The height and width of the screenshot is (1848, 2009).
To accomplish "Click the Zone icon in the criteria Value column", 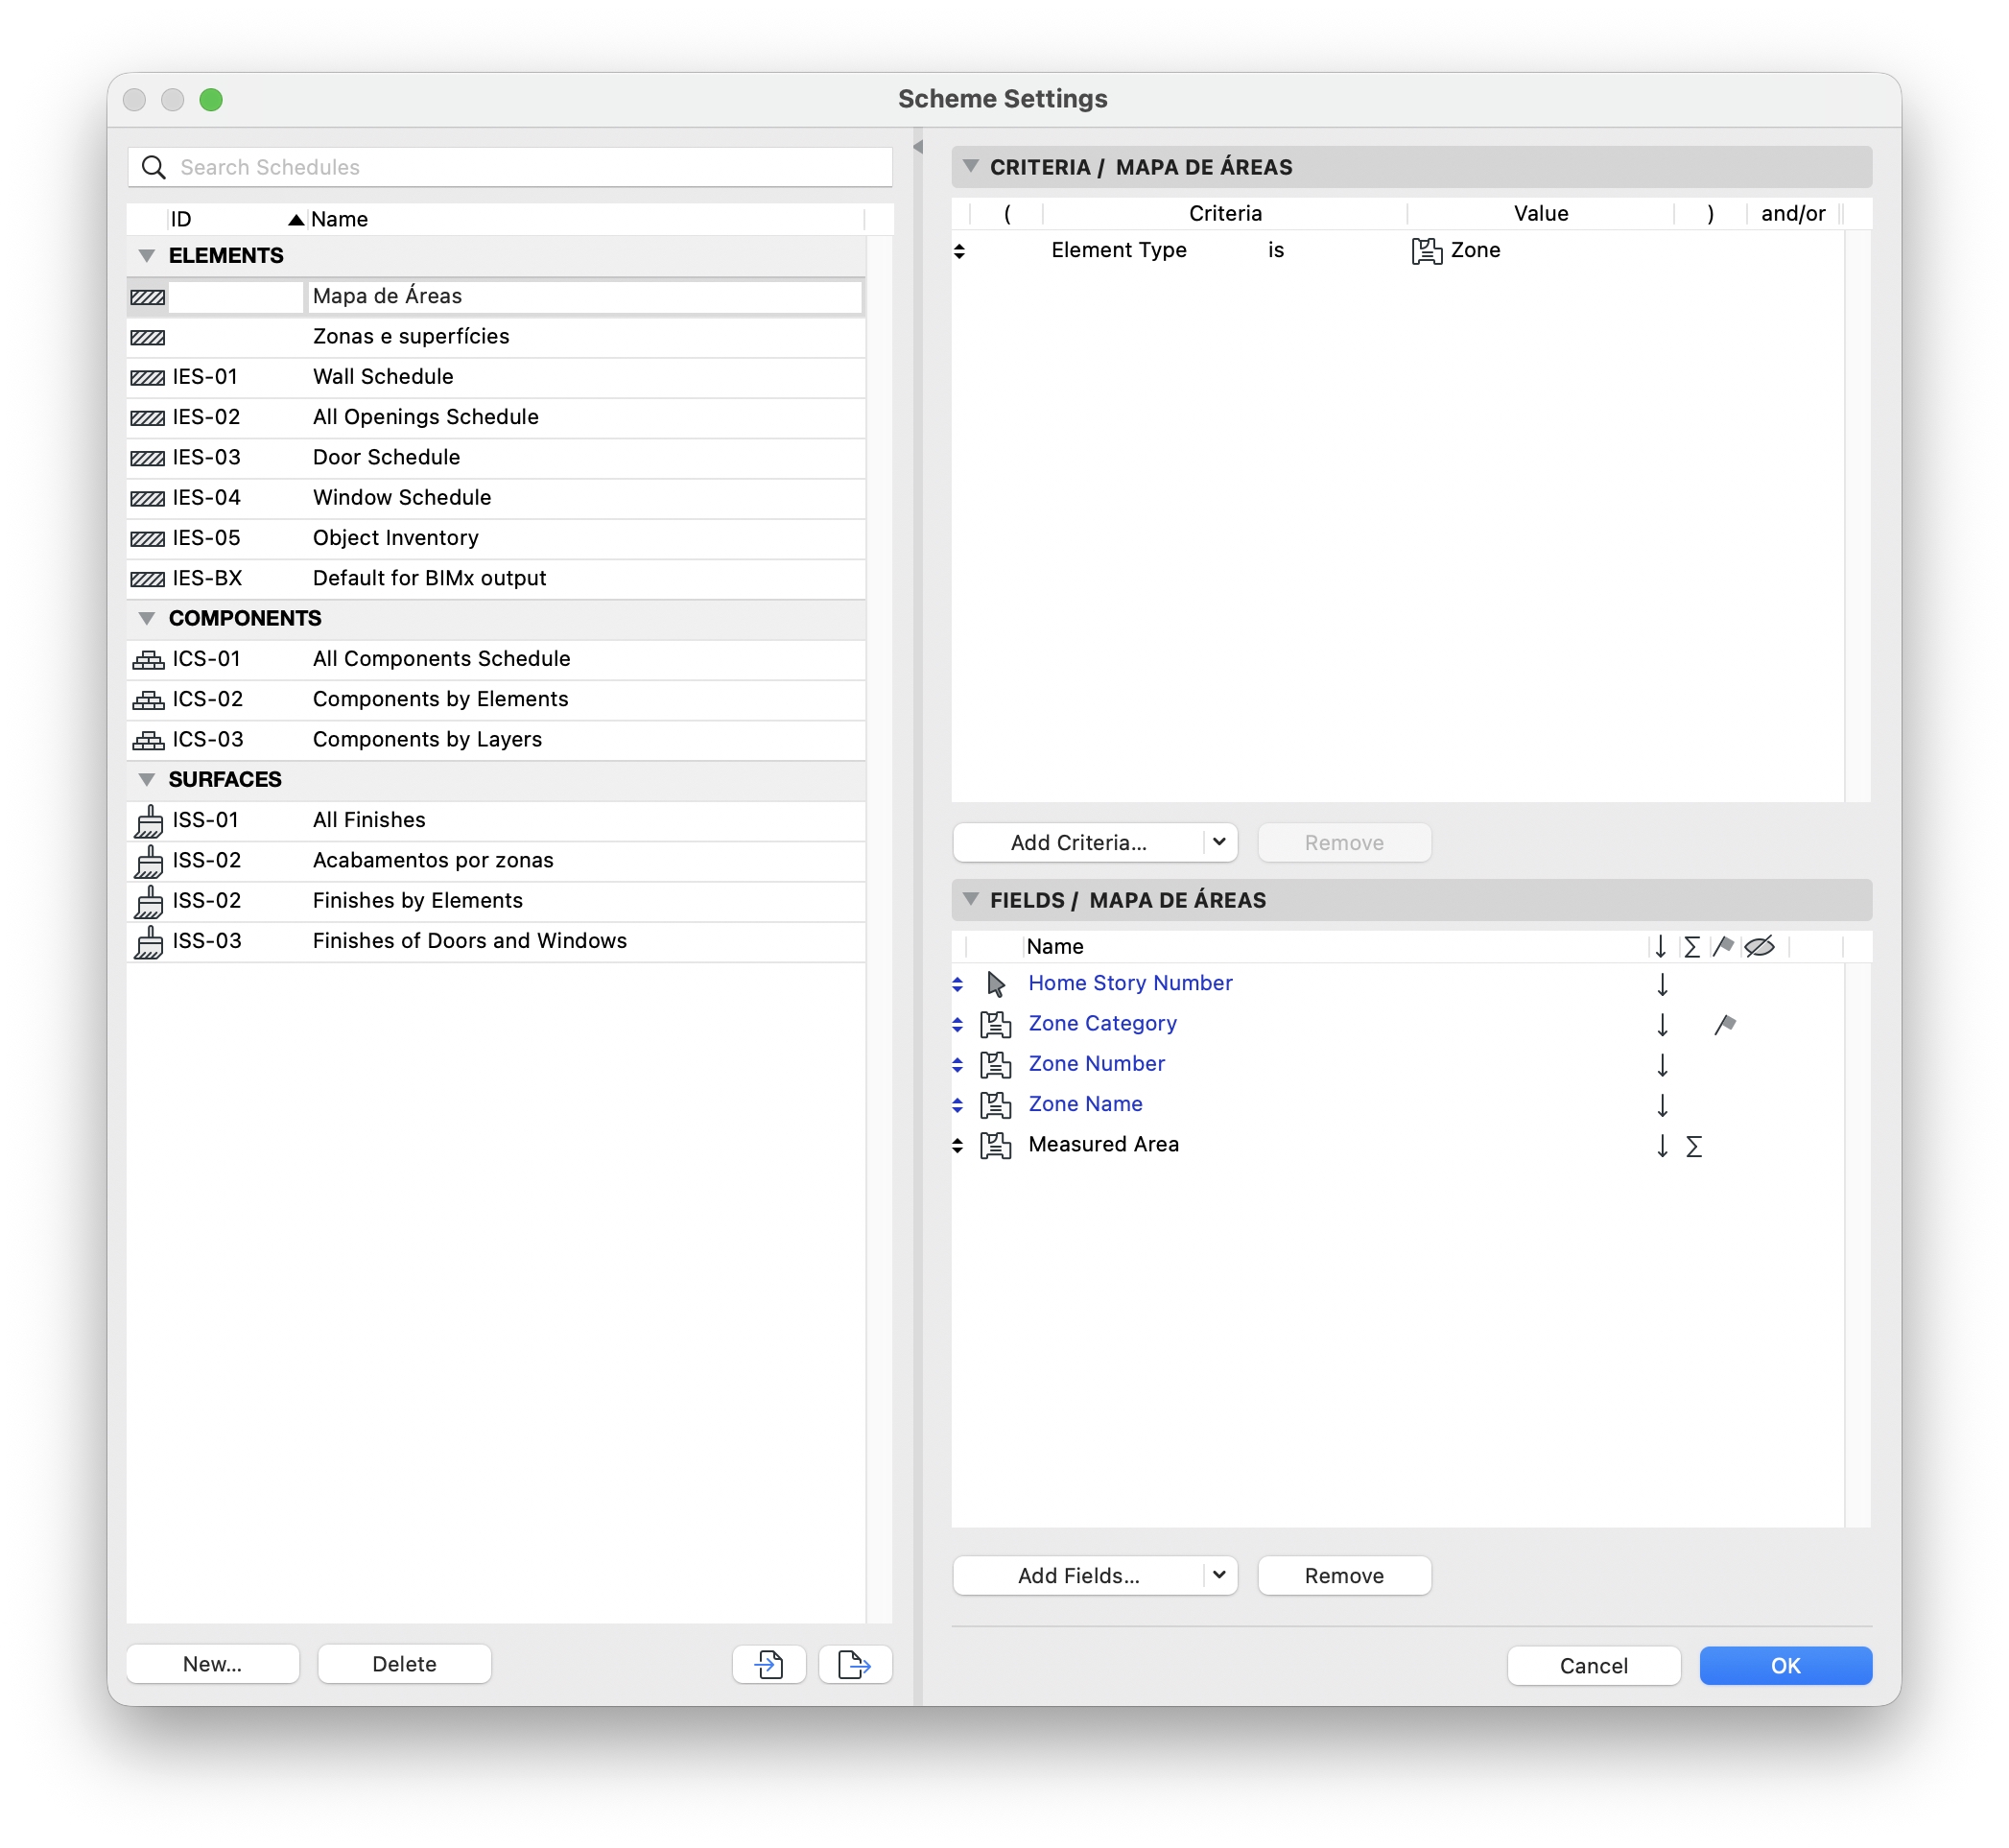I will 1426,251.
